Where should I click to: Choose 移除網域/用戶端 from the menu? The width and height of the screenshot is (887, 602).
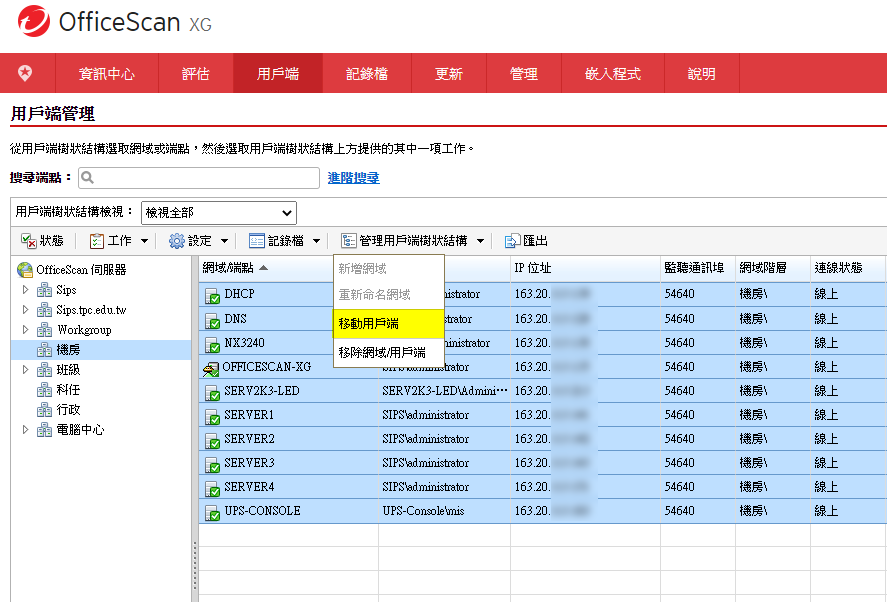(x=389, y=352)
